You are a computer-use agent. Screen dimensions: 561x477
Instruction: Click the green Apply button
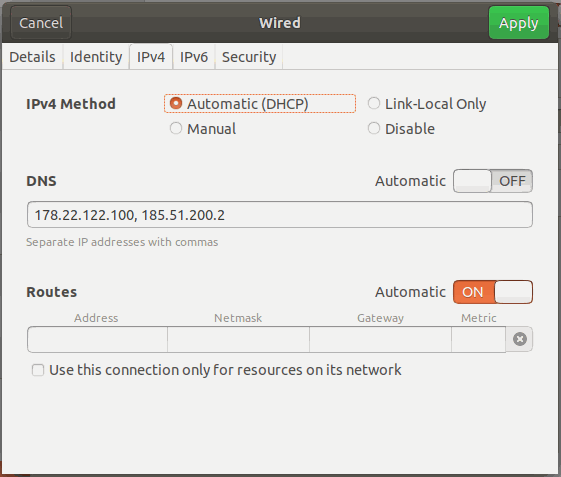point(519,23)
